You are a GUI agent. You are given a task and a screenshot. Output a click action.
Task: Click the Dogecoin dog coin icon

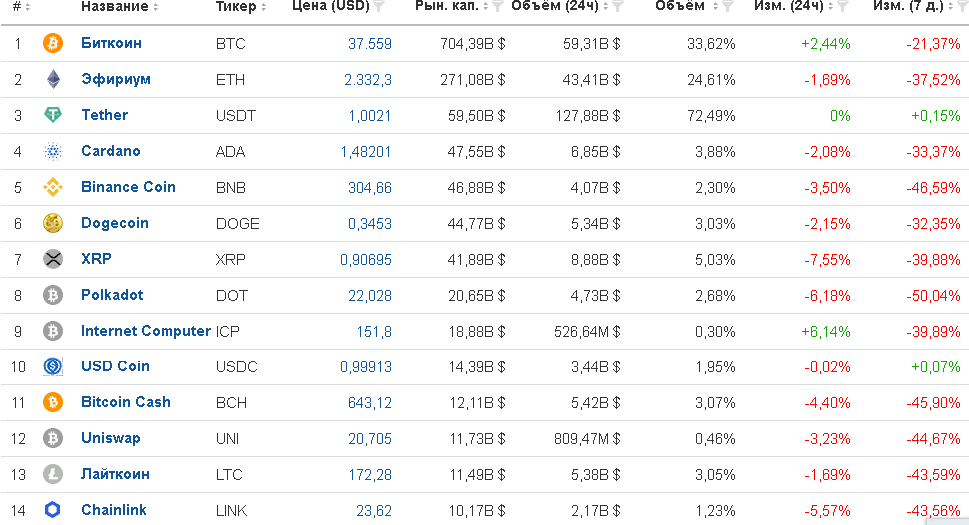[x=53, y=223]
